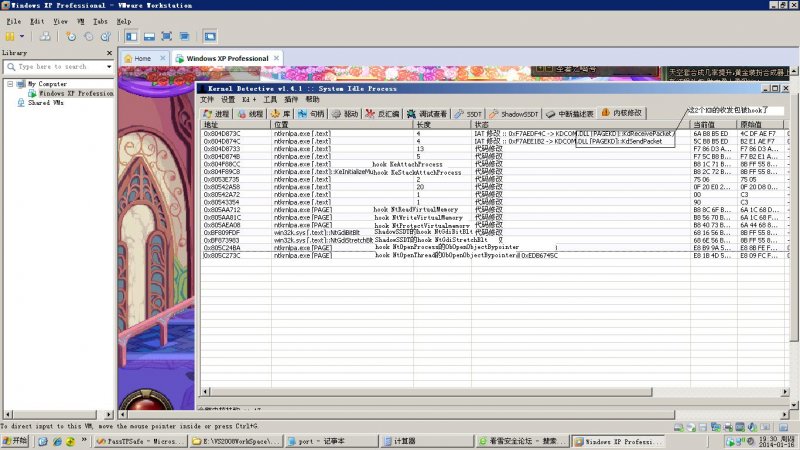Screen dimensions: 800x450
Task: Take a snapshot of this virtual machine
Action: pyautogui.click(x=71, y=36)
